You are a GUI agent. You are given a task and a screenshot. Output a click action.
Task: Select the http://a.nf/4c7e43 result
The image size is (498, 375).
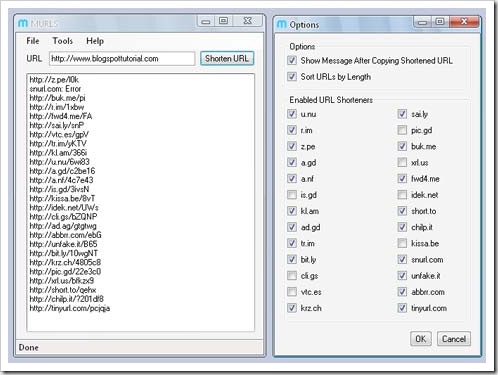tap(61, 180)
